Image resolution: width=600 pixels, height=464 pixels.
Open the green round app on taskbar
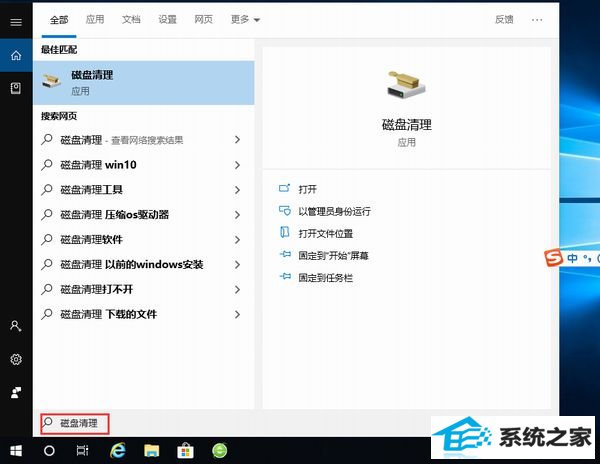tap(220, 451)
